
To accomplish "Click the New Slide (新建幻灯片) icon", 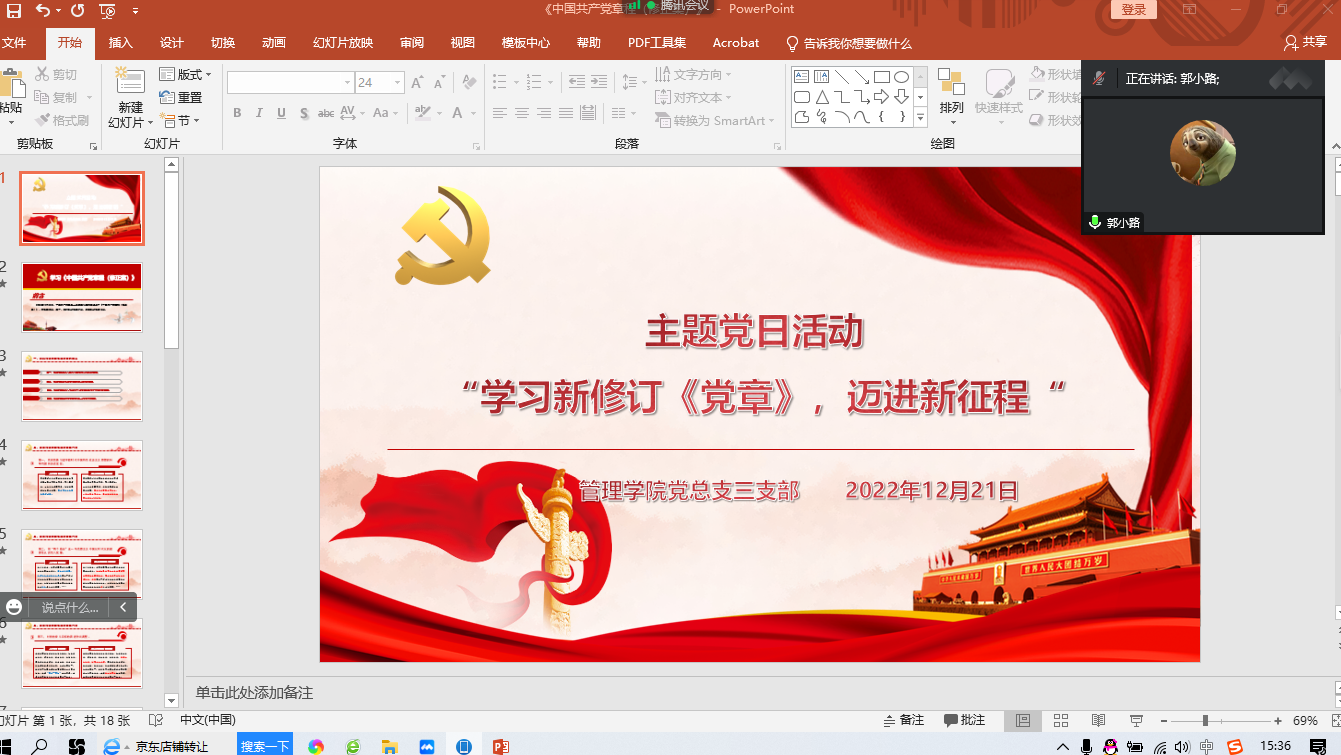I will click(x=130, y=83).
